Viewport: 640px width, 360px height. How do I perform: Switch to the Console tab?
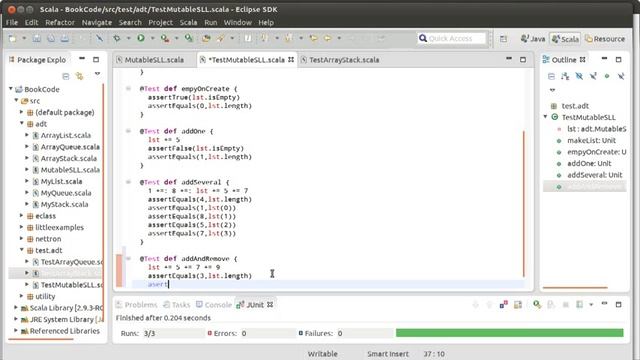coord(214,304)
